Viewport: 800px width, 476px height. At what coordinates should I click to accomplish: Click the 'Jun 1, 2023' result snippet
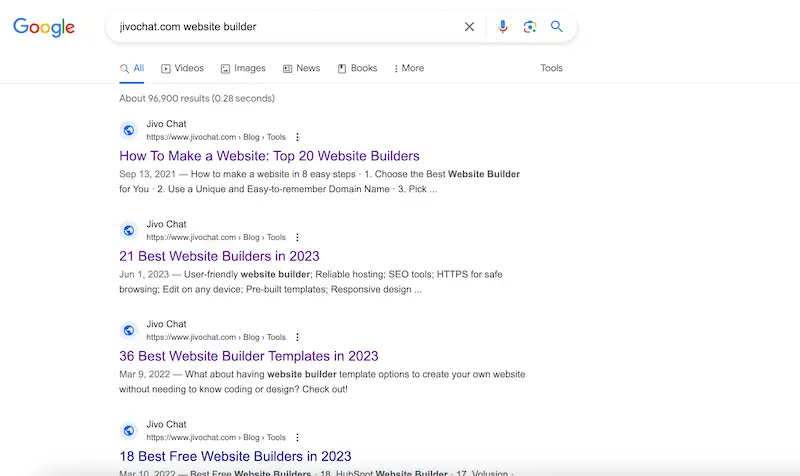[311, 282]
